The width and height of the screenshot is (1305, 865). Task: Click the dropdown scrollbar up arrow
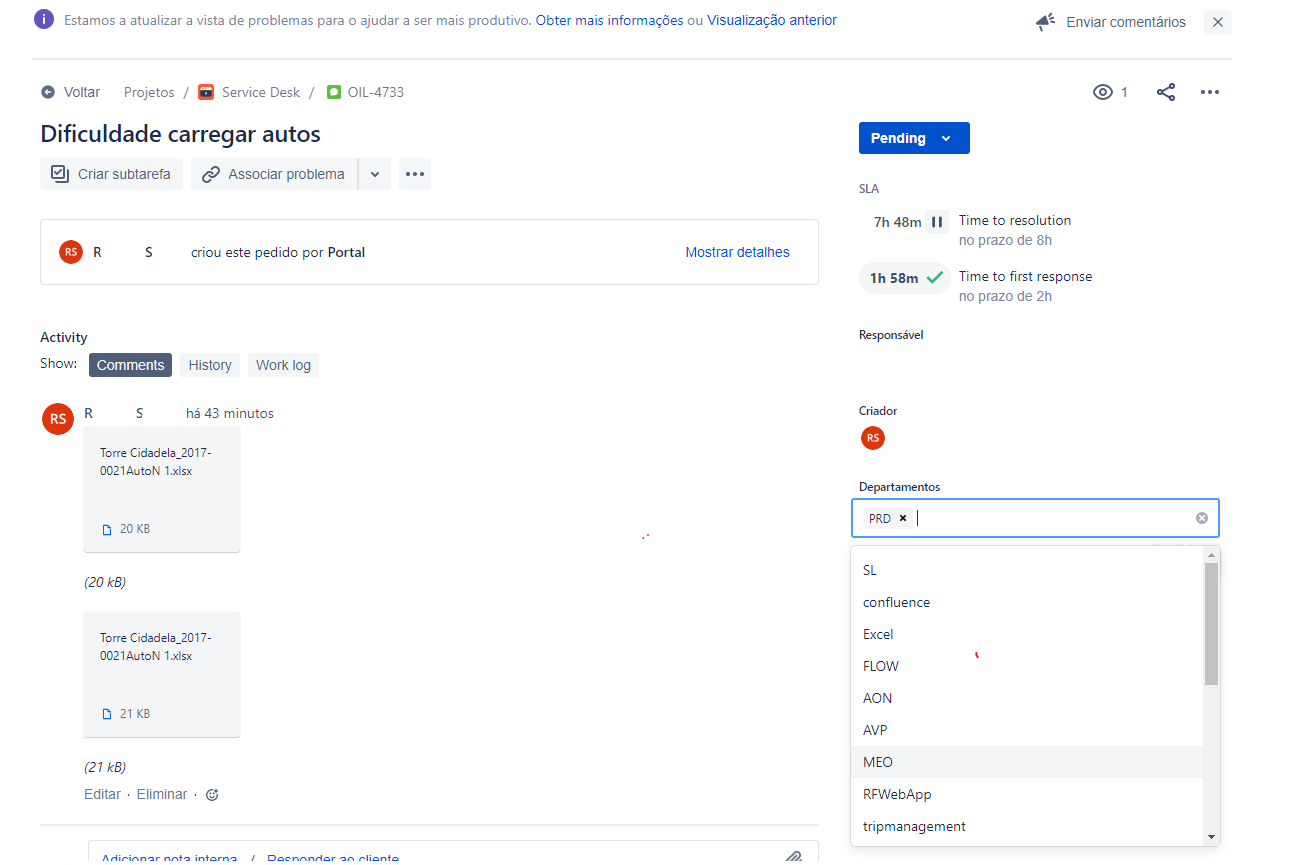pyautogui.click(x=1211, y=554)
